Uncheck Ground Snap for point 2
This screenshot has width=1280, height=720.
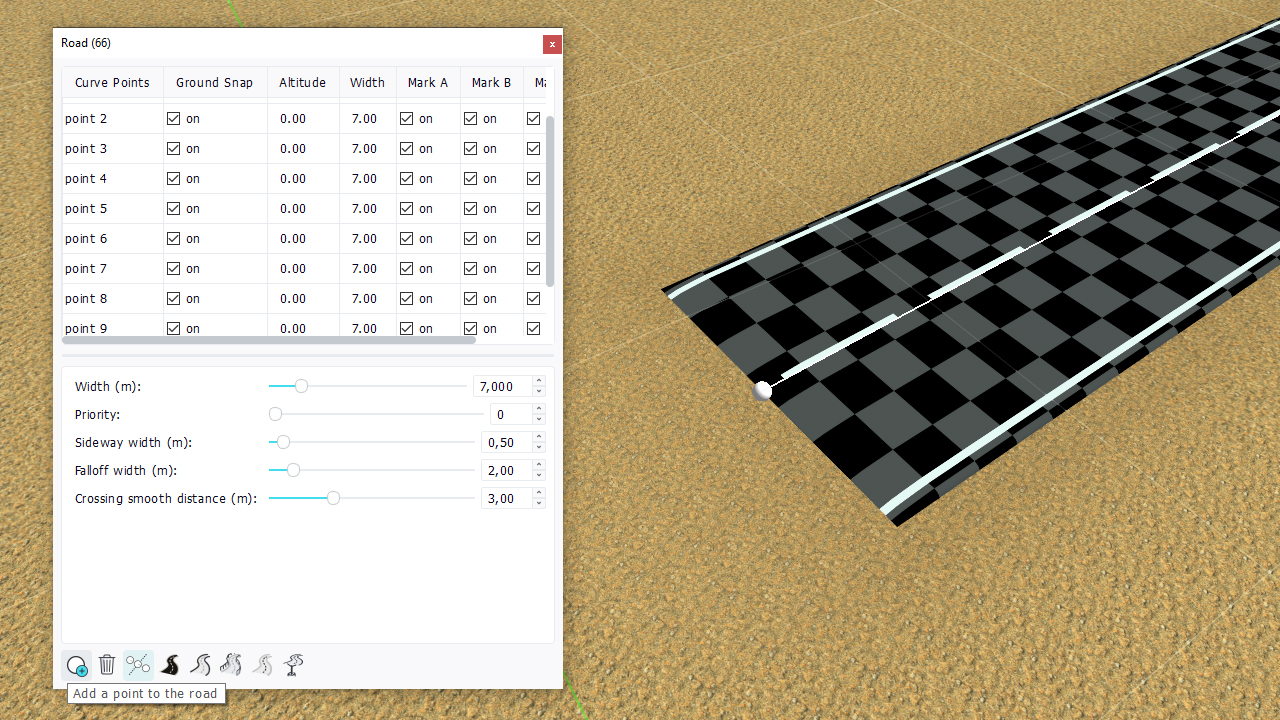click(174, 119)
